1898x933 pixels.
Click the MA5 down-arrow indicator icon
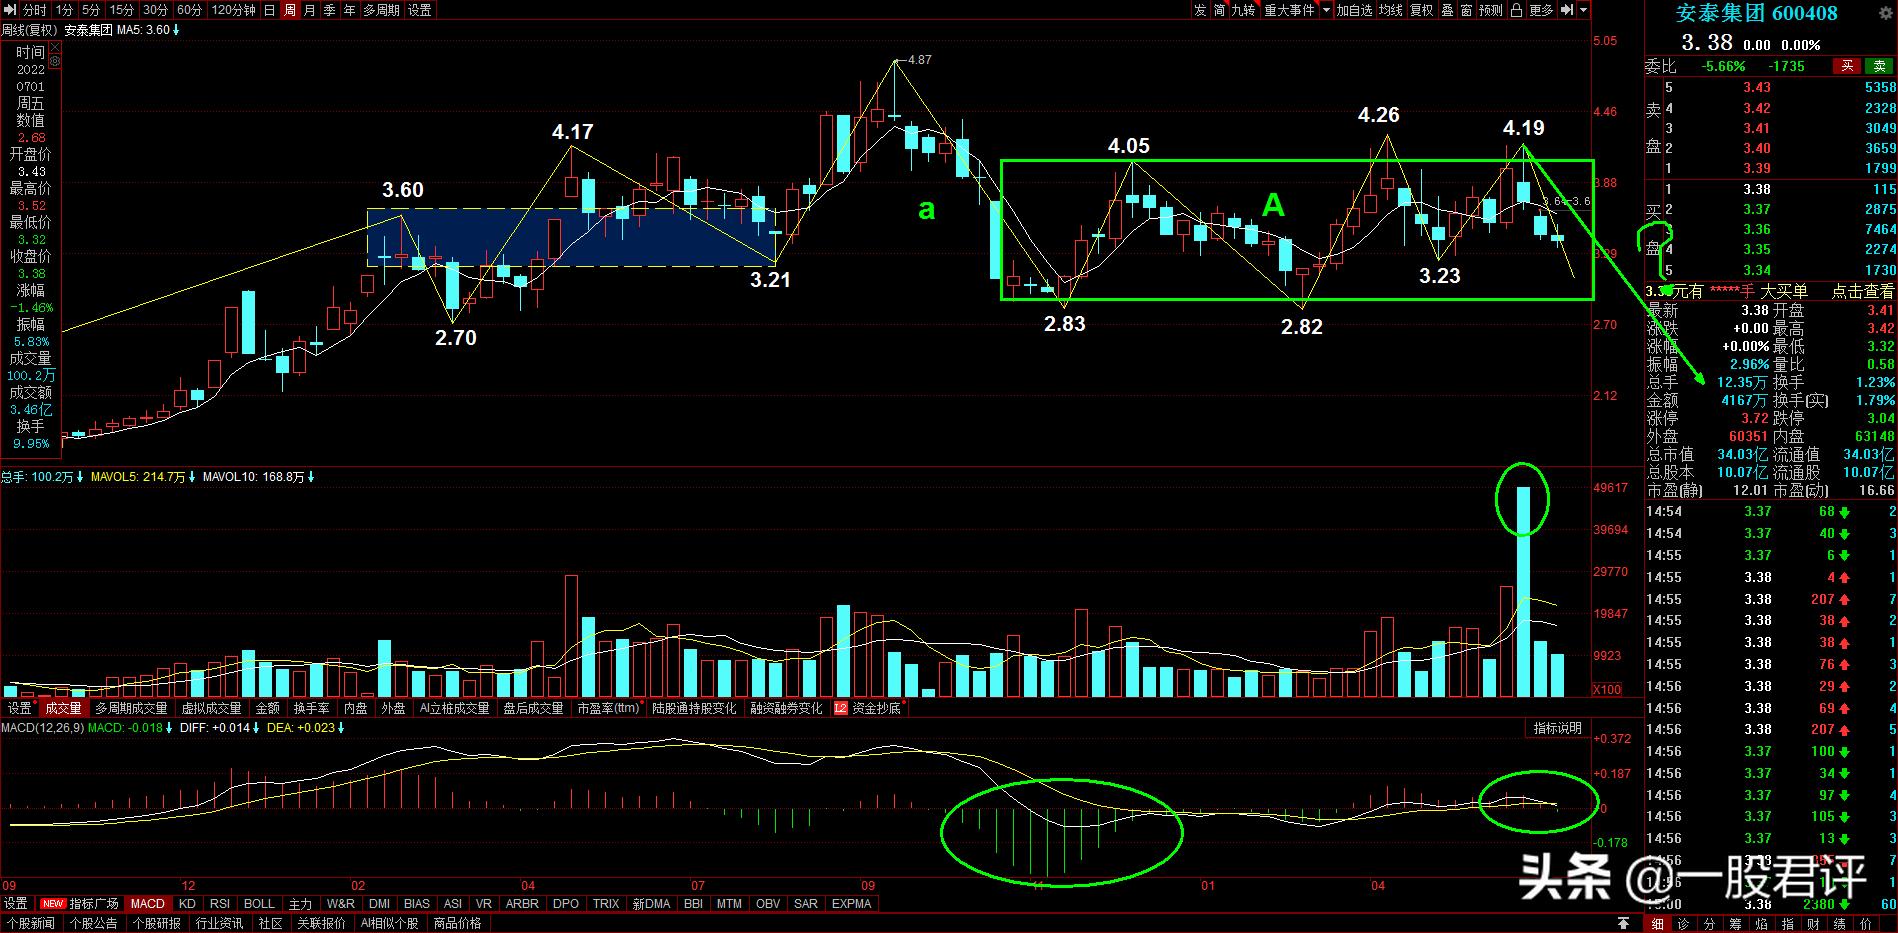[x=177, y=30]
